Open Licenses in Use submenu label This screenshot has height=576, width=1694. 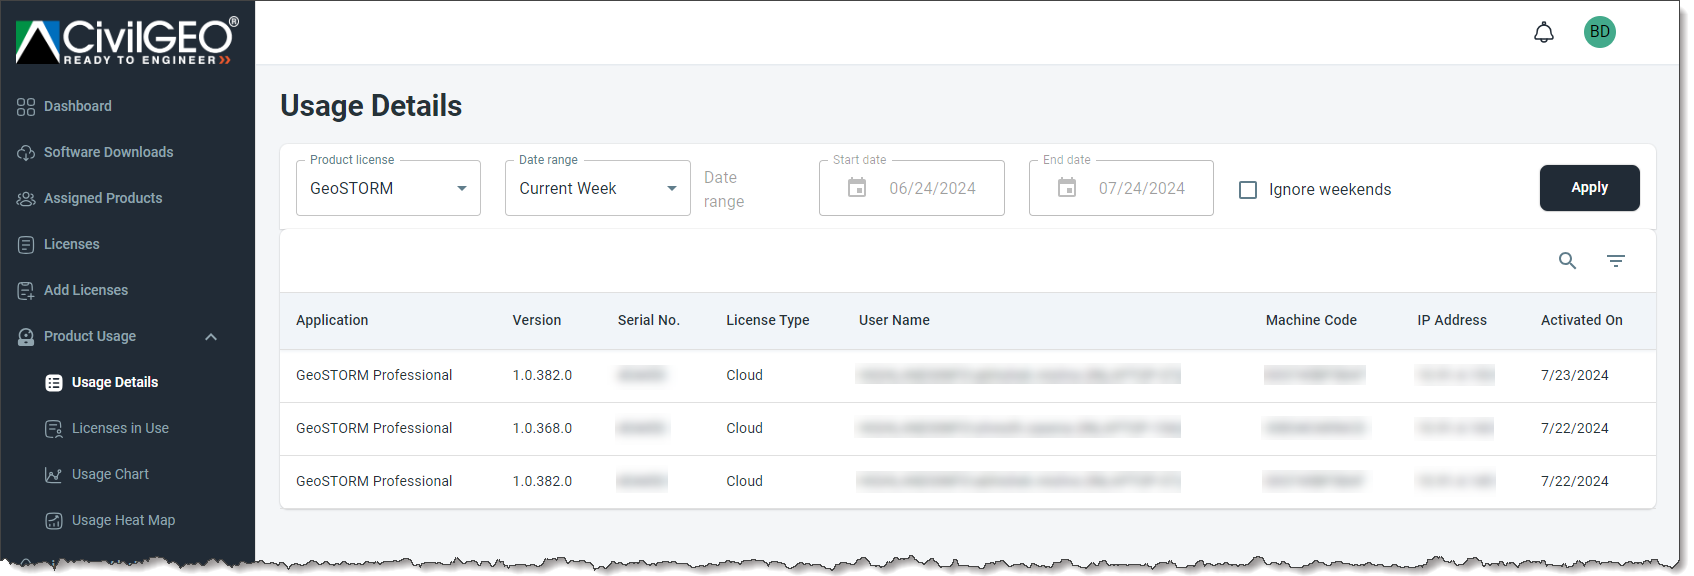(x=120, y=428)
